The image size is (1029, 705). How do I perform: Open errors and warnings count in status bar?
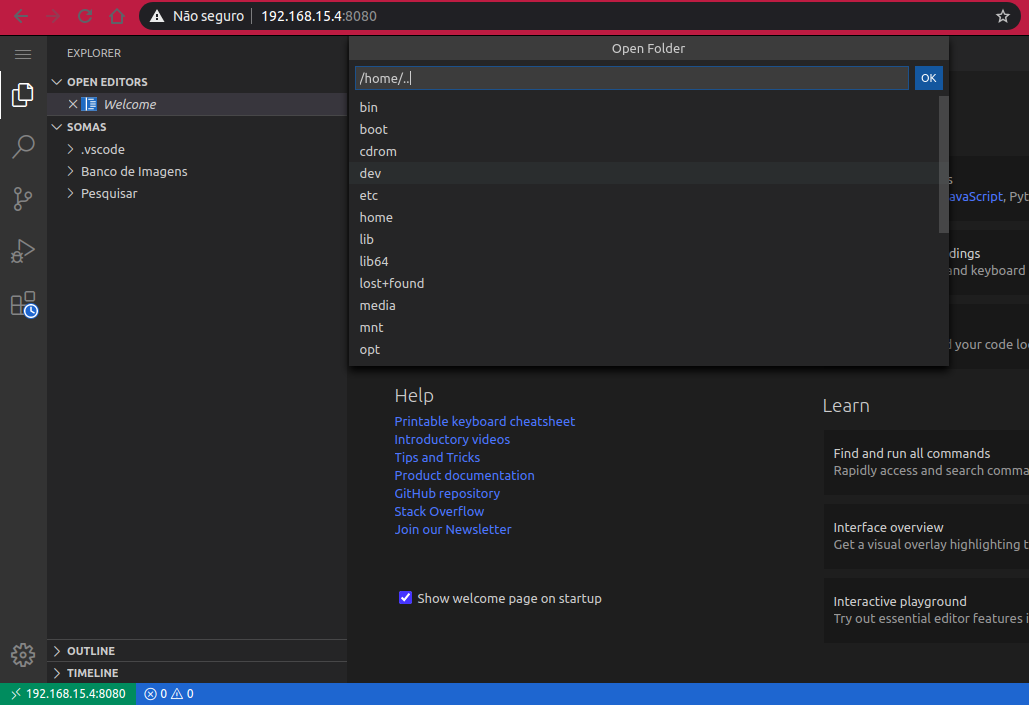coord(169,694)
